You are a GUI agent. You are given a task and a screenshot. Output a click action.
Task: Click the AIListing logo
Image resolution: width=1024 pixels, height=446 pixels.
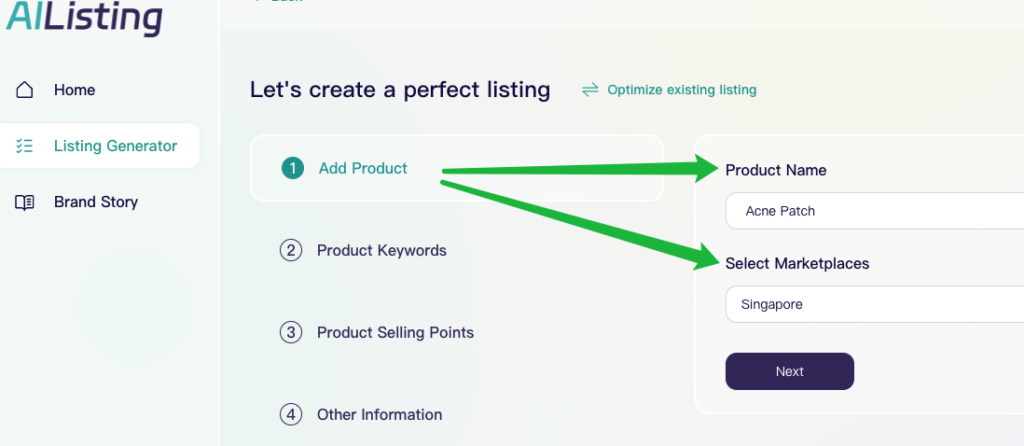pyautogui.click(x=84, y=18)
